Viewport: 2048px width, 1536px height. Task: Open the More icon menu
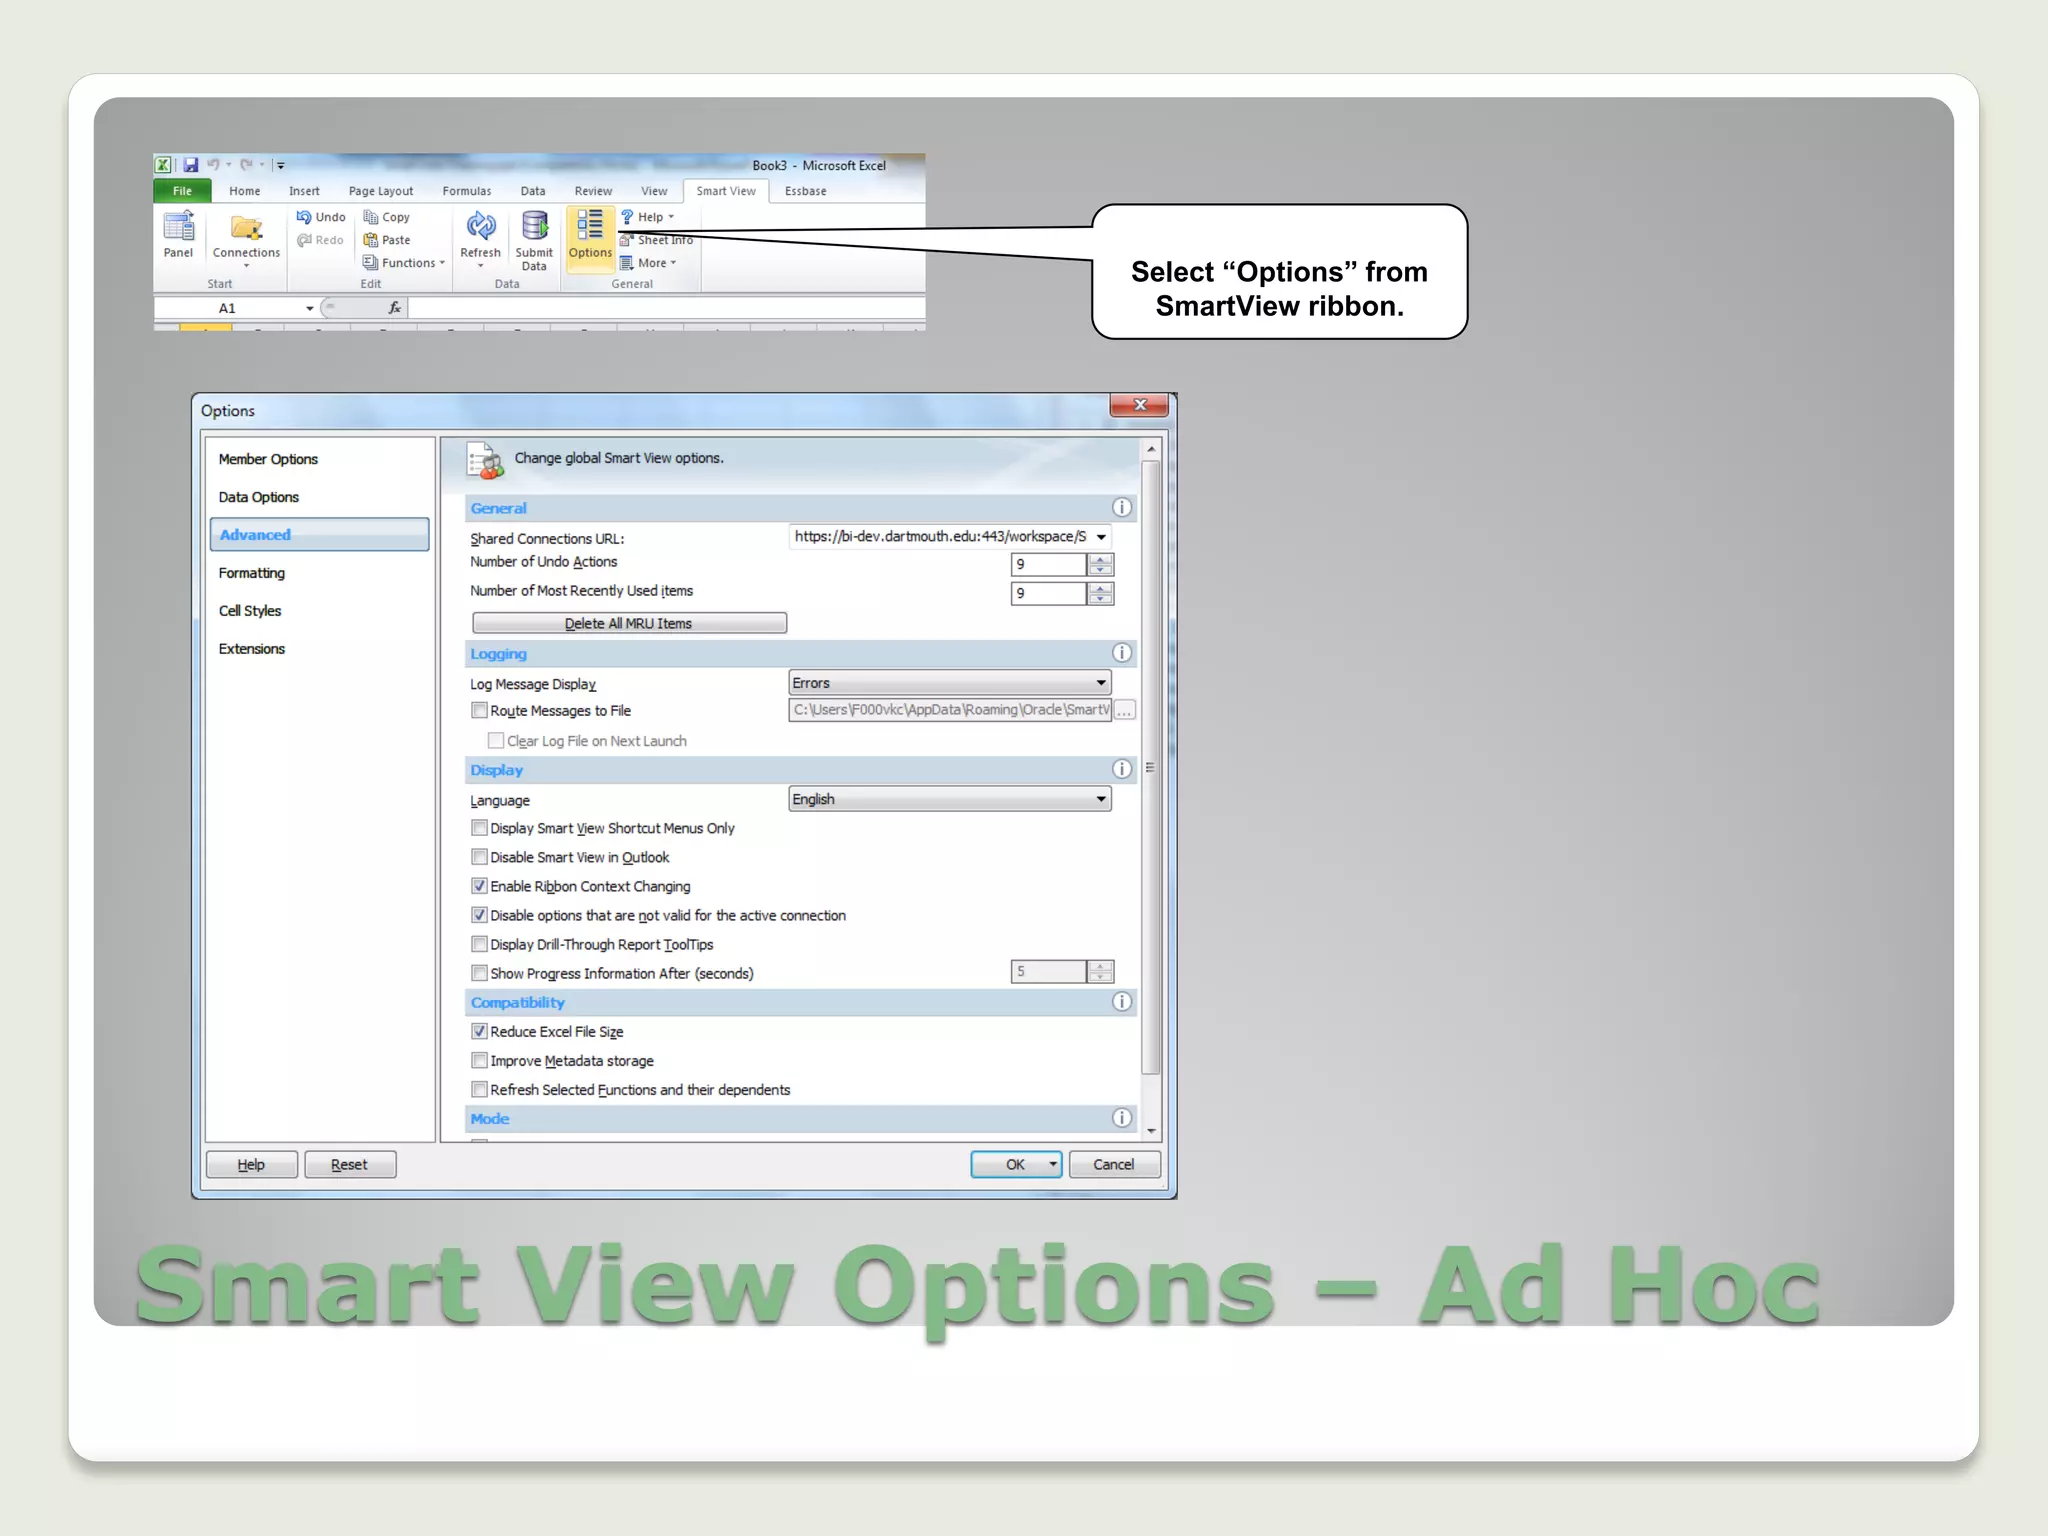click(x=627, y=262)
